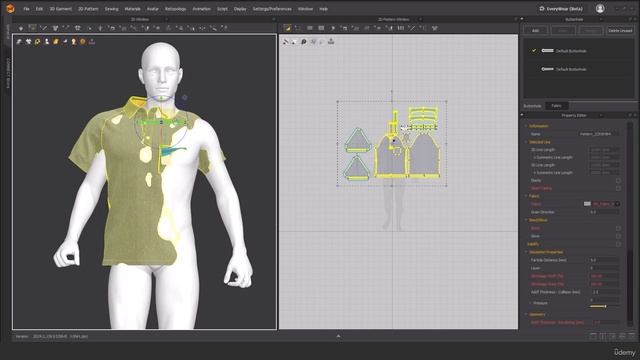Select the upper sleeve pattern piece in 2D window
The height and width of the screenshot is (360, 640).
coord(357,140)
